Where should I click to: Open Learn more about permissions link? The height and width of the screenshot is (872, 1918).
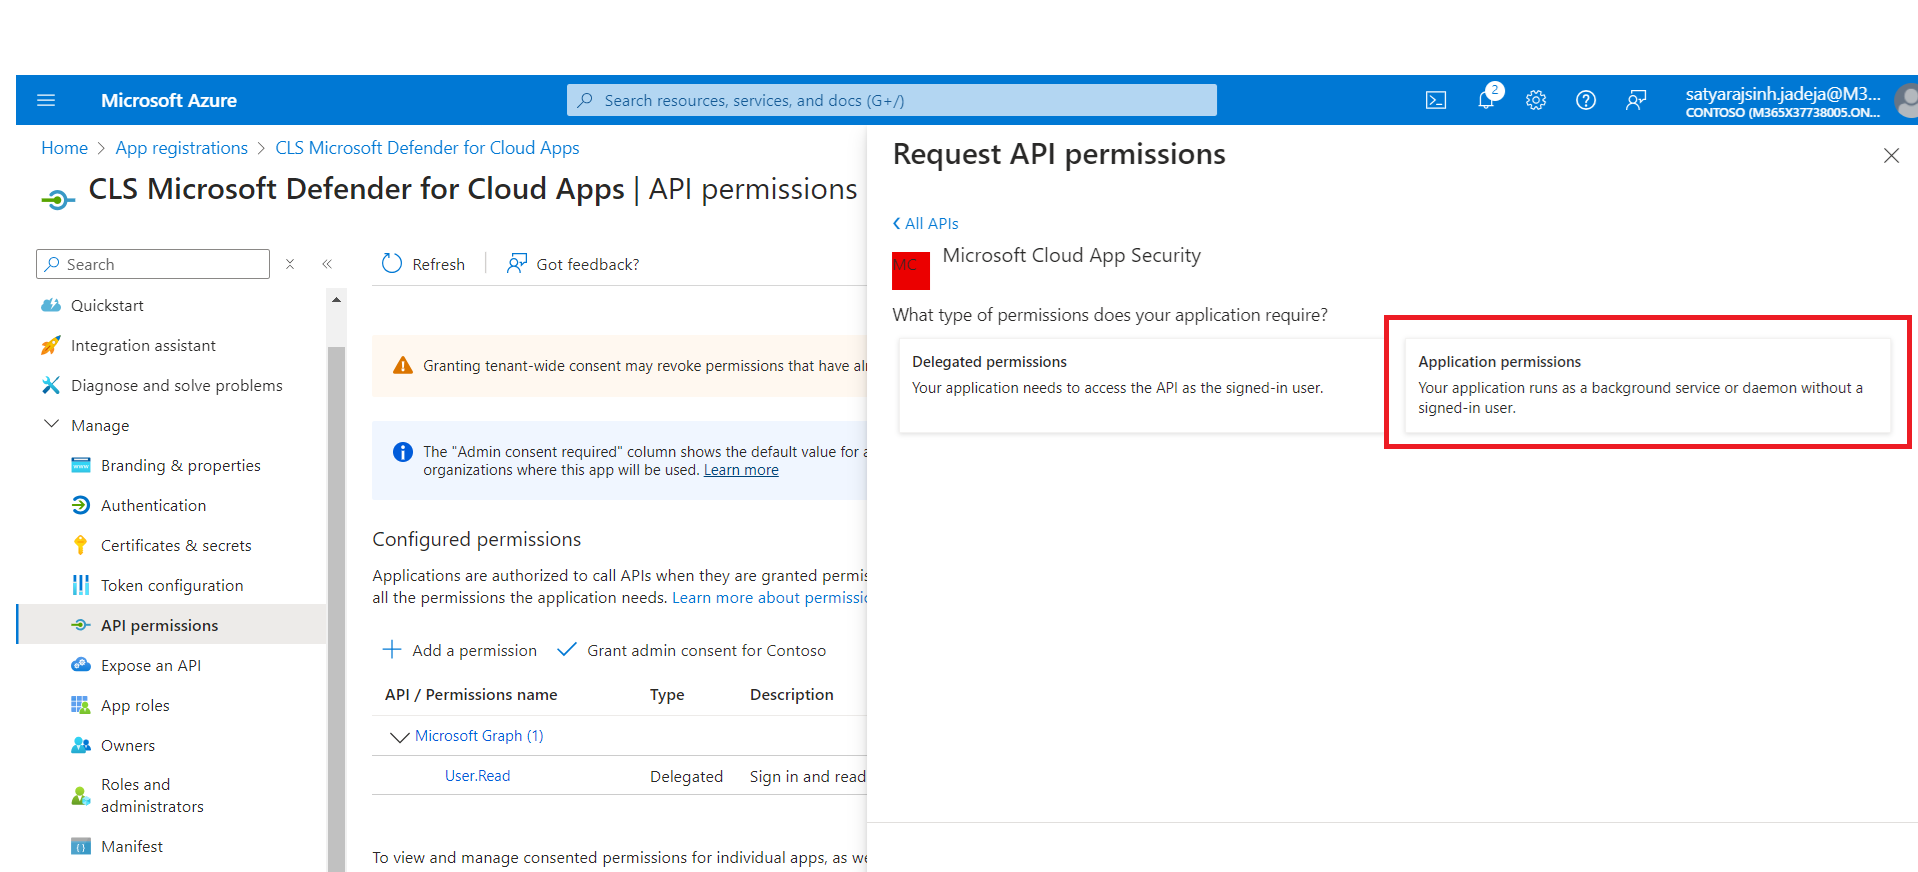point(770,598)
